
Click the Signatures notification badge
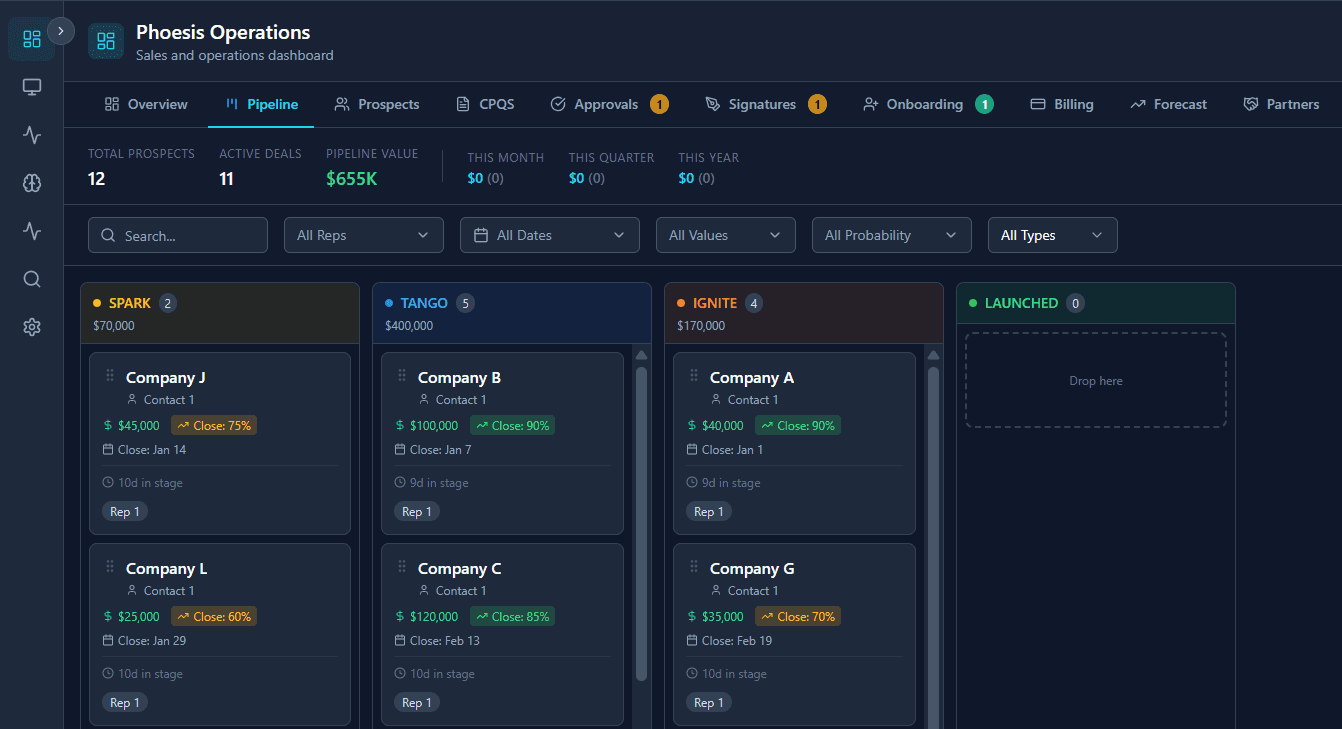coord(817,104)
